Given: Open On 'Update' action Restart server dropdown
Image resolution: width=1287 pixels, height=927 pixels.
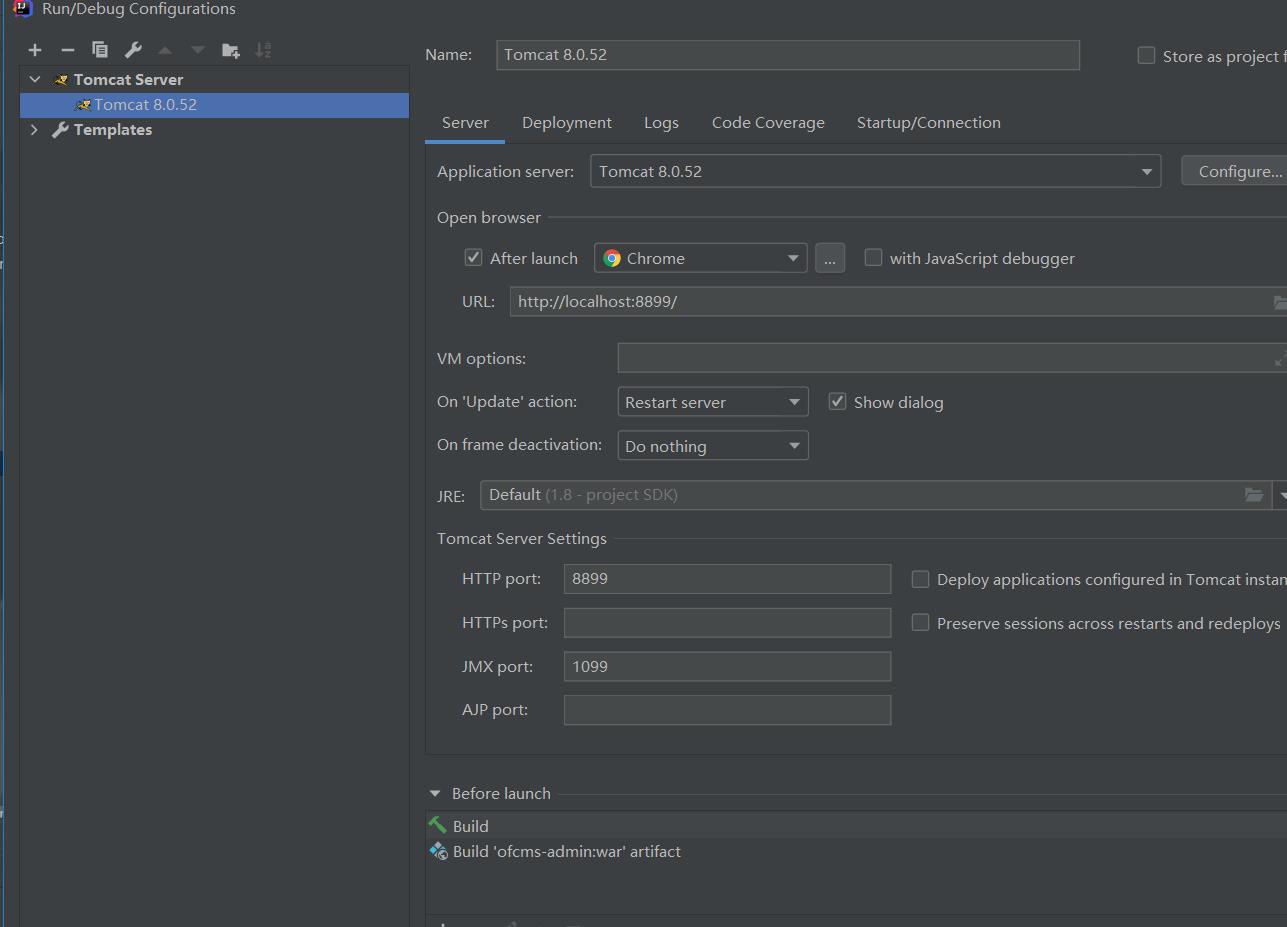Looking at the screenshot, I should pos(713,402).
